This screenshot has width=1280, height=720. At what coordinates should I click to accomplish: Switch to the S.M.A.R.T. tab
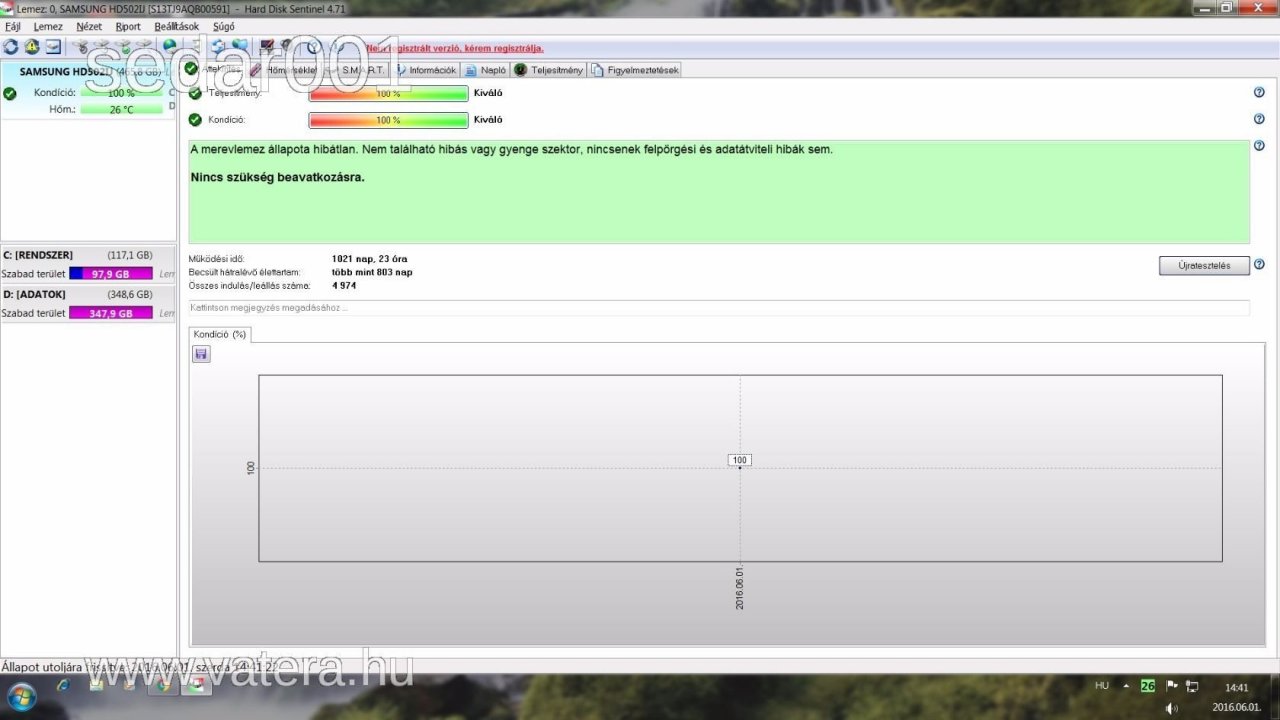point(355,70)
